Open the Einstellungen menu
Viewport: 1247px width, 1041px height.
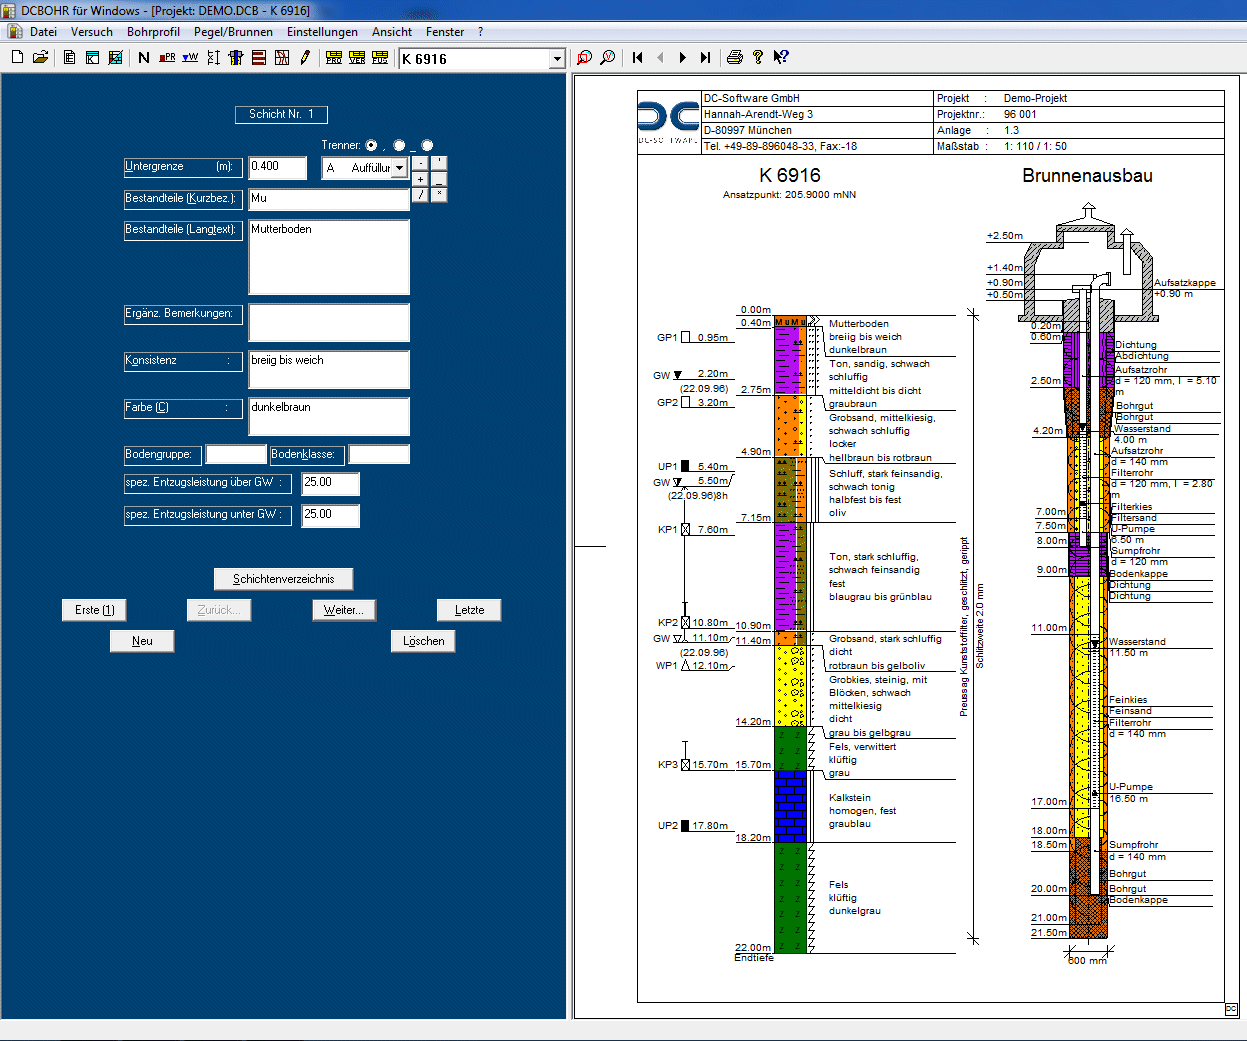pyautogui.click(x=322, y=32)
